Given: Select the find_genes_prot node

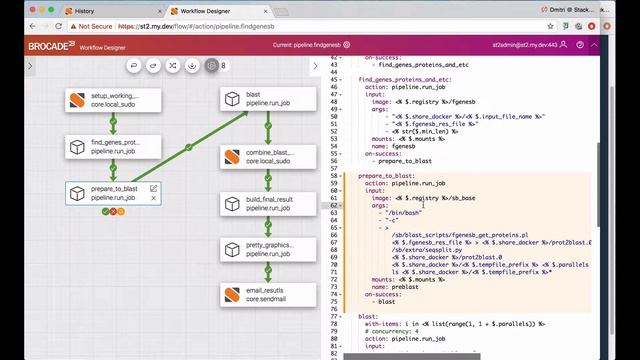Looking at the screenshot, I should tap(113, 147).
